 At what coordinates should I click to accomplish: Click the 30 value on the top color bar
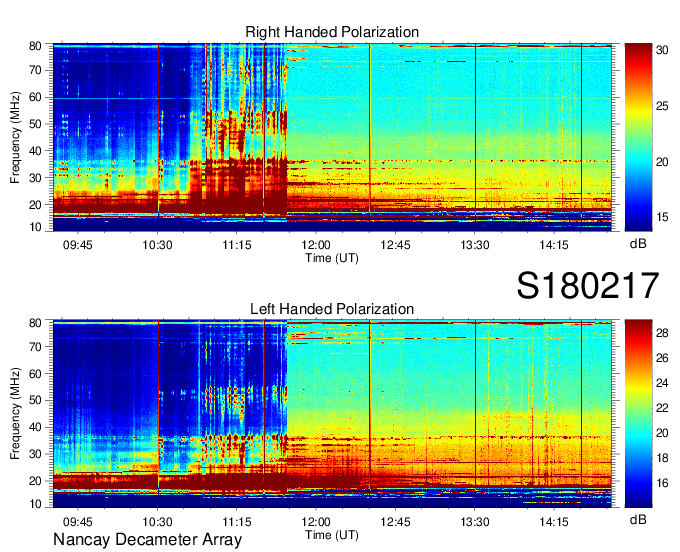[662, 50]
